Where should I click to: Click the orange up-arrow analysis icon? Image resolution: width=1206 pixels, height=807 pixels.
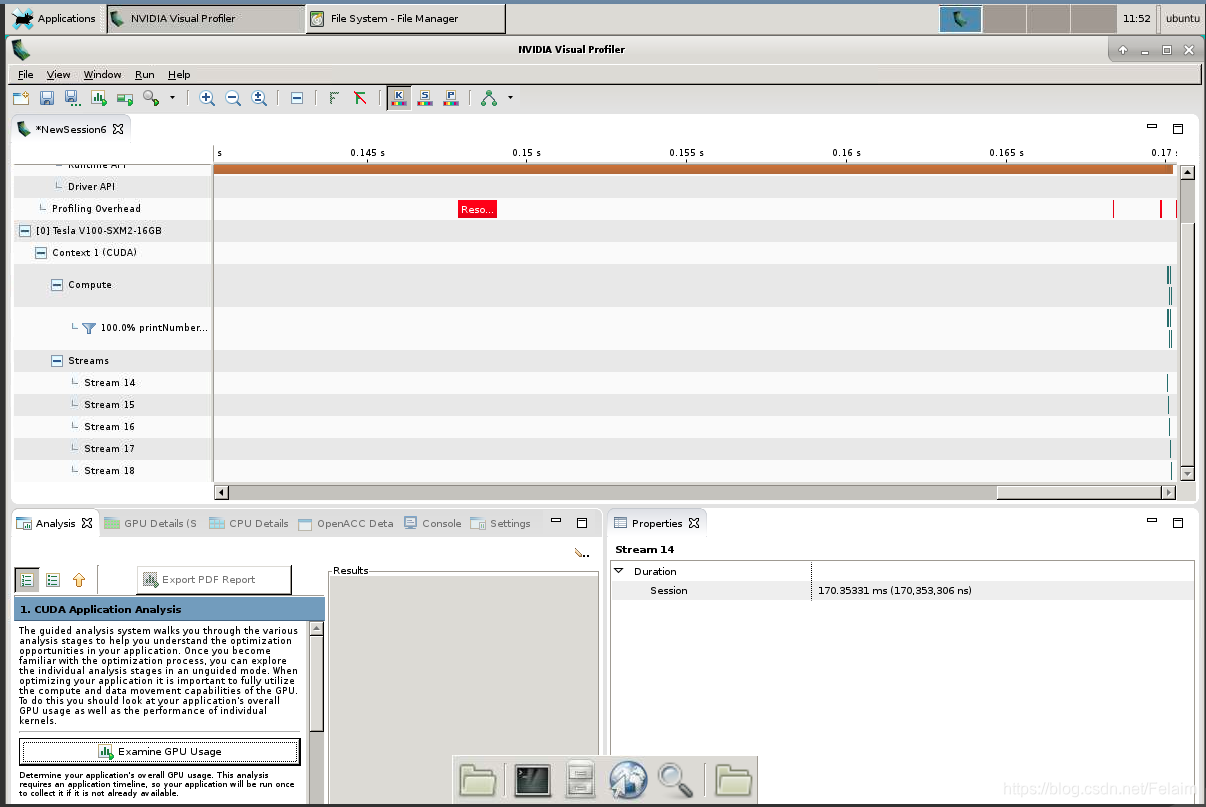point(79,580)
